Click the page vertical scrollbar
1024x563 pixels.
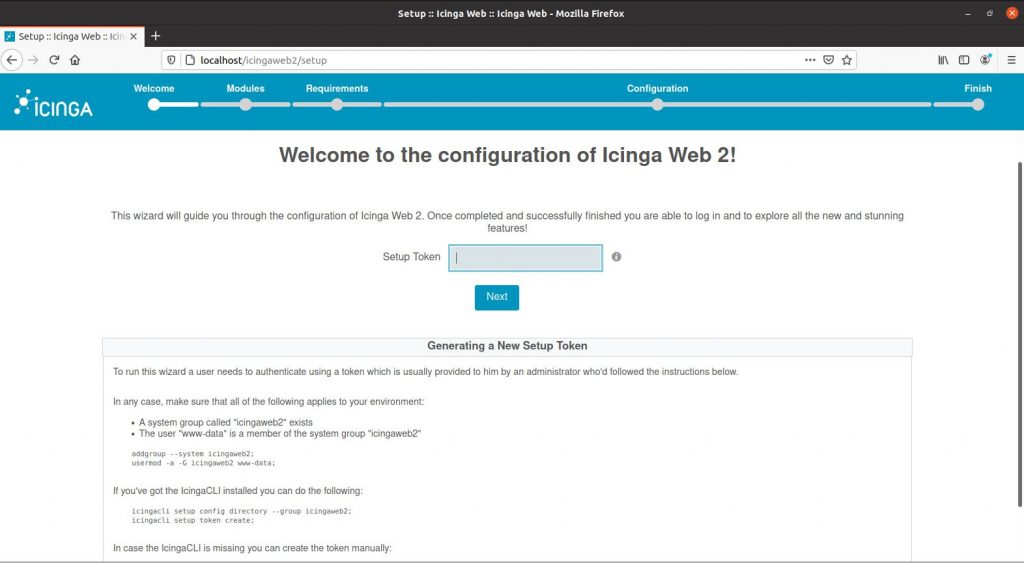(x=1019, y=334)
